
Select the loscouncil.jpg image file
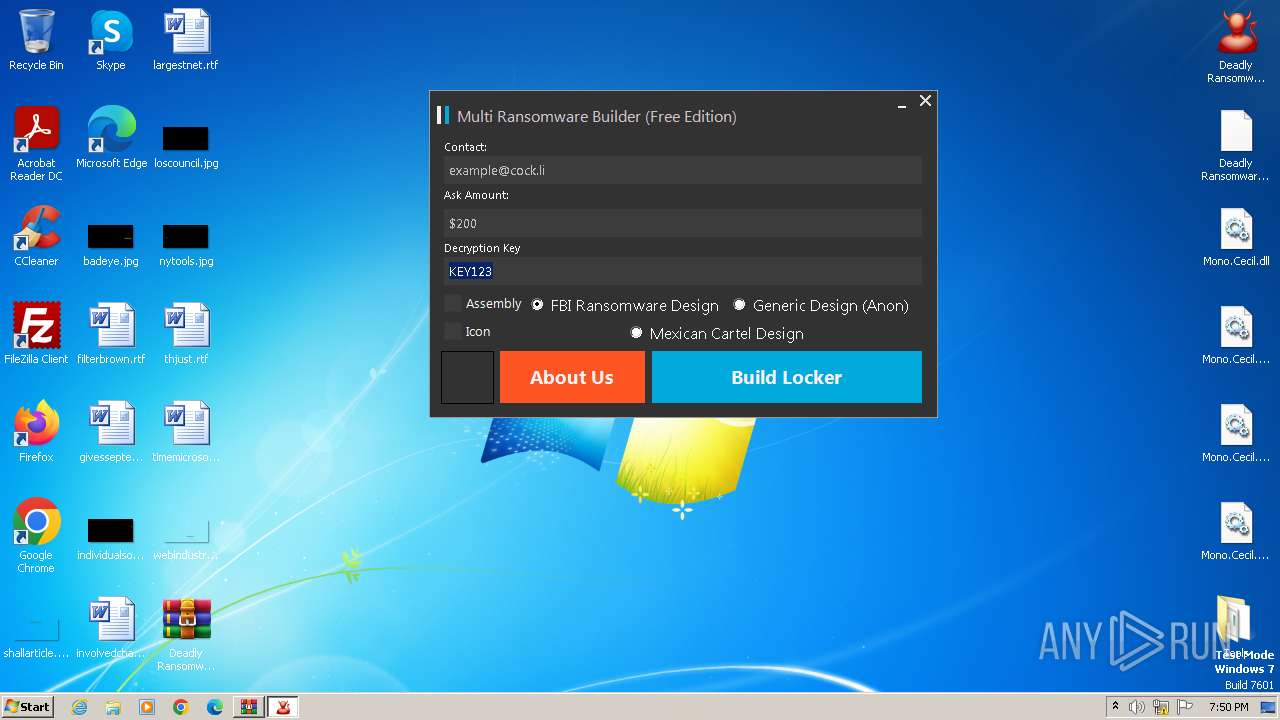[x=186, y=145]
